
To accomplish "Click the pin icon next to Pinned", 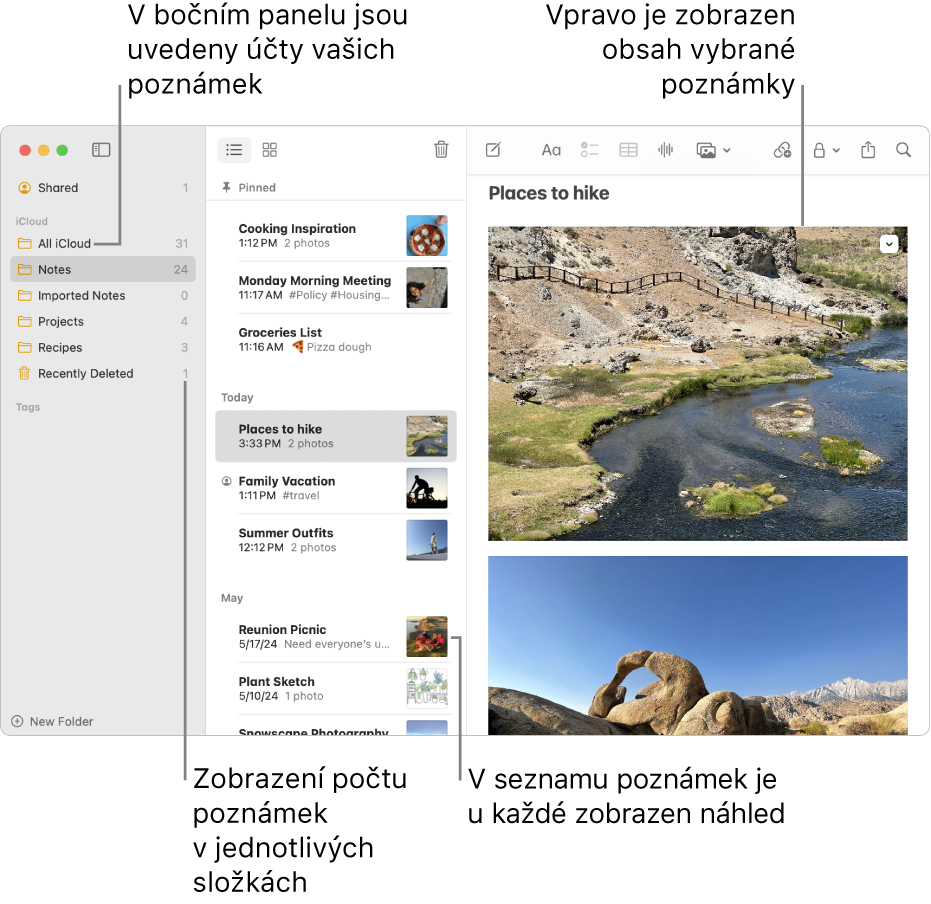I will 226,188.
